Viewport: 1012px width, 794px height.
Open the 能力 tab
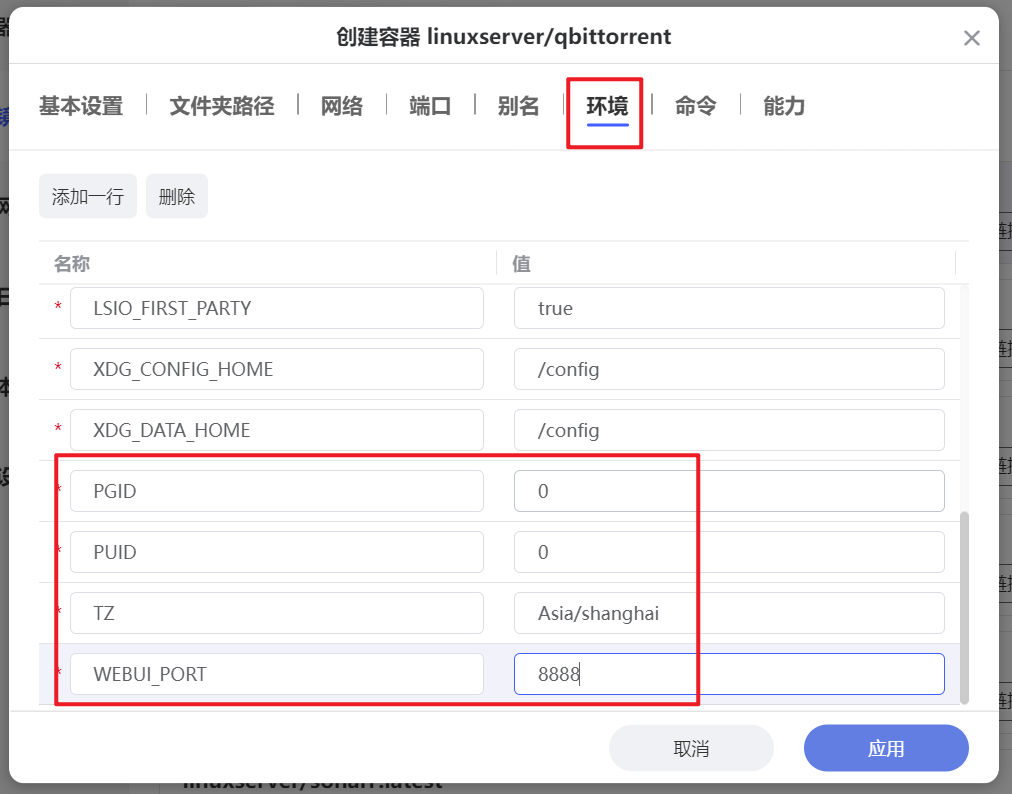(x=784, y=106)
